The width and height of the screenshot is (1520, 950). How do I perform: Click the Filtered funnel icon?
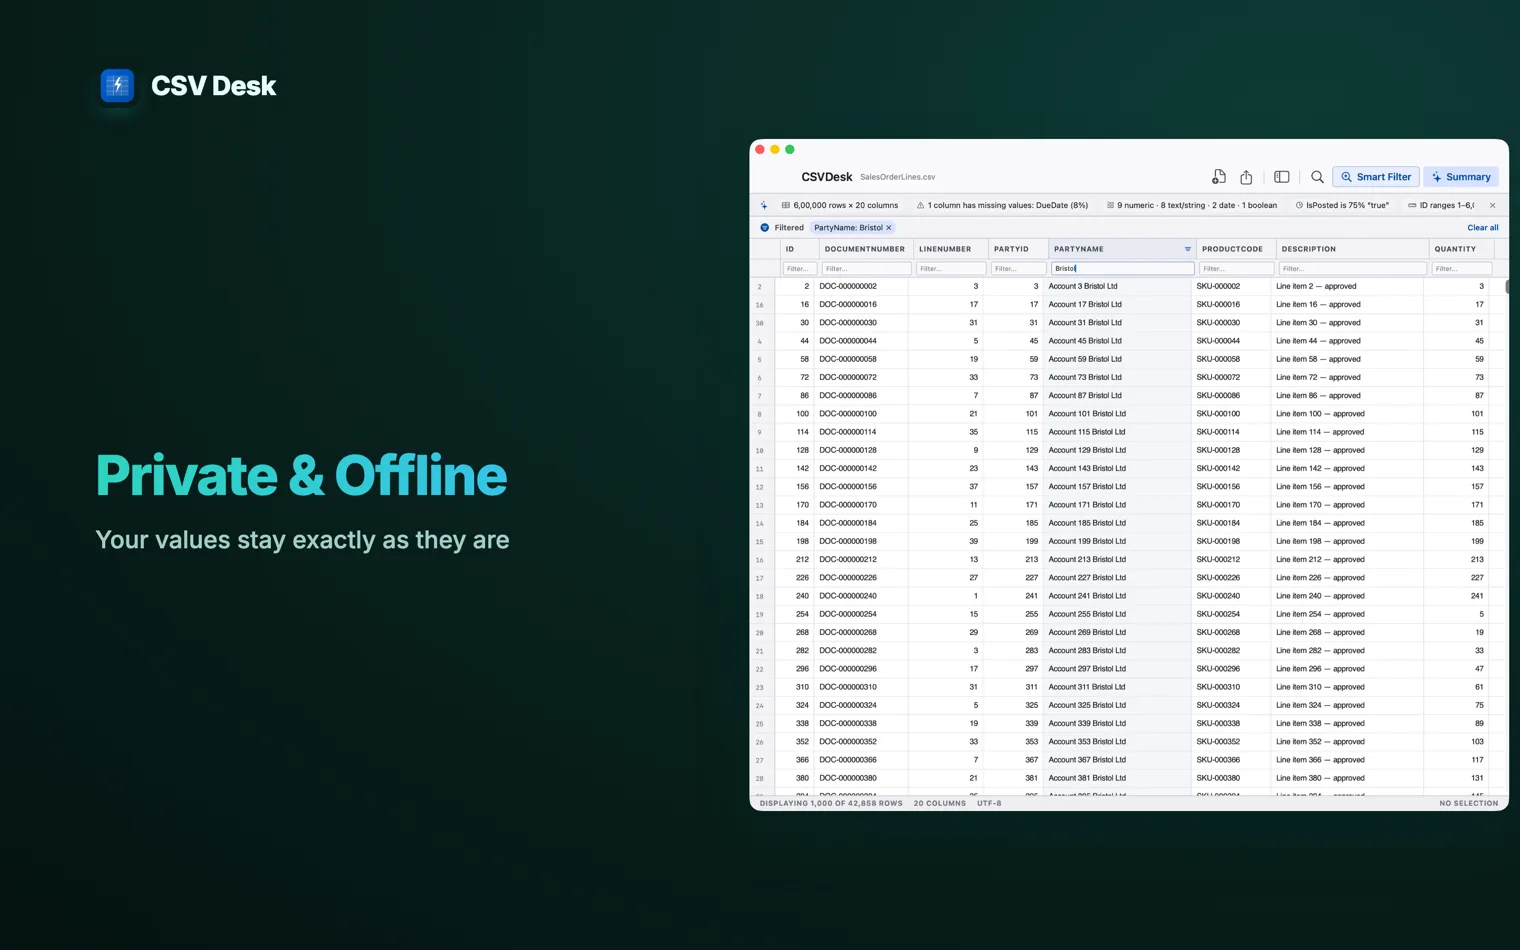click(x=765, y=228)
